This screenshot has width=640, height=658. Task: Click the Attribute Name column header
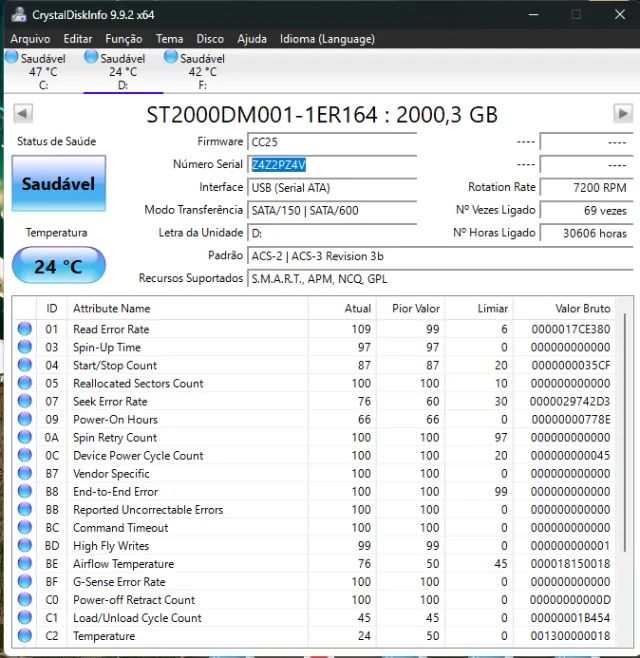click(187, 308)
